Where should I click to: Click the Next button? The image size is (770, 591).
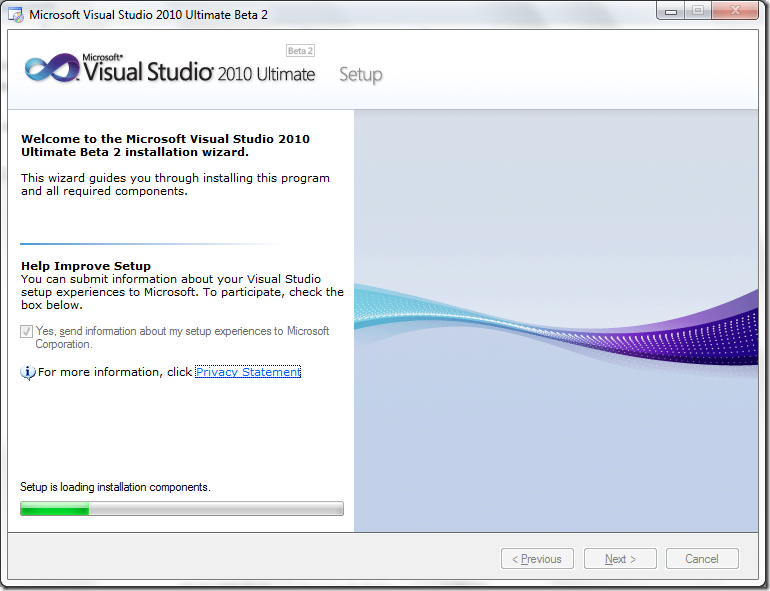click(620, 559)
